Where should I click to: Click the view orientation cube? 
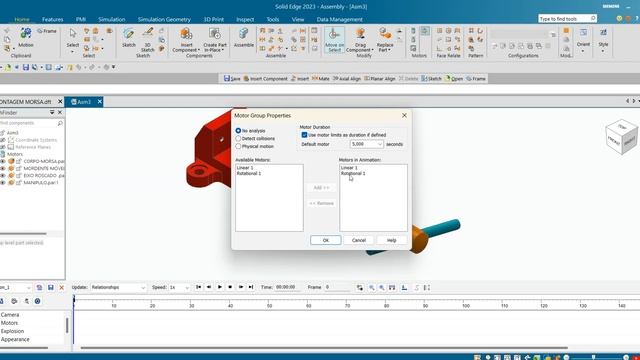621,138
